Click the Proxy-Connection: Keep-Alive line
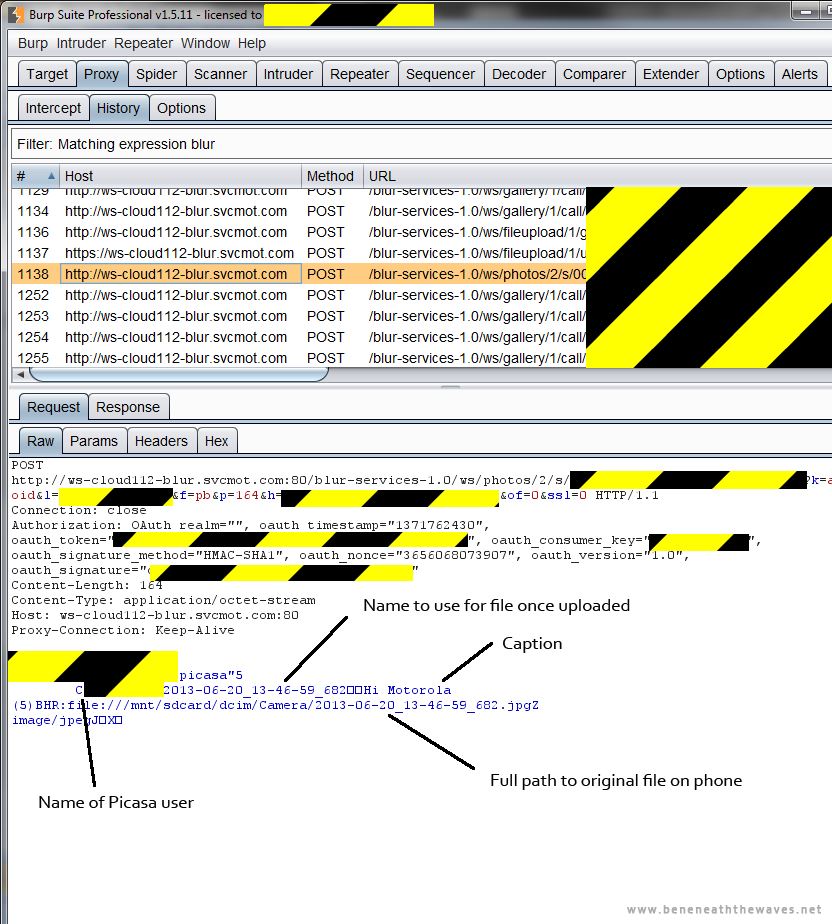 point(123,631)
